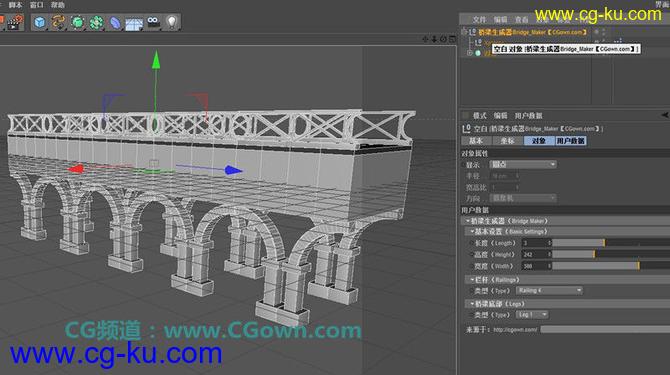The width and height of the screenshot is (670, 375).
Task: Collapse the Basic Settings group
Action: point(472,231)
